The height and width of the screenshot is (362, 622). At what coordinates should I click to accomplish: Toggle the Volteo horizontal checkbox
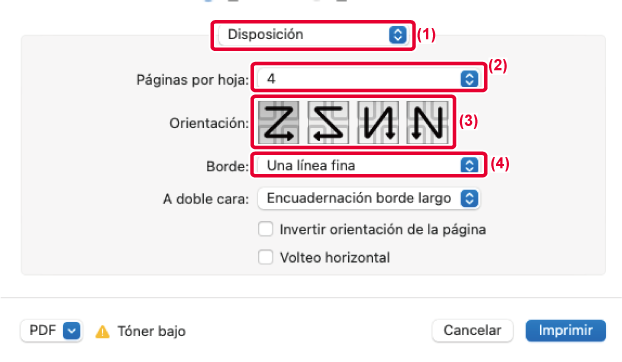(265, 257)
